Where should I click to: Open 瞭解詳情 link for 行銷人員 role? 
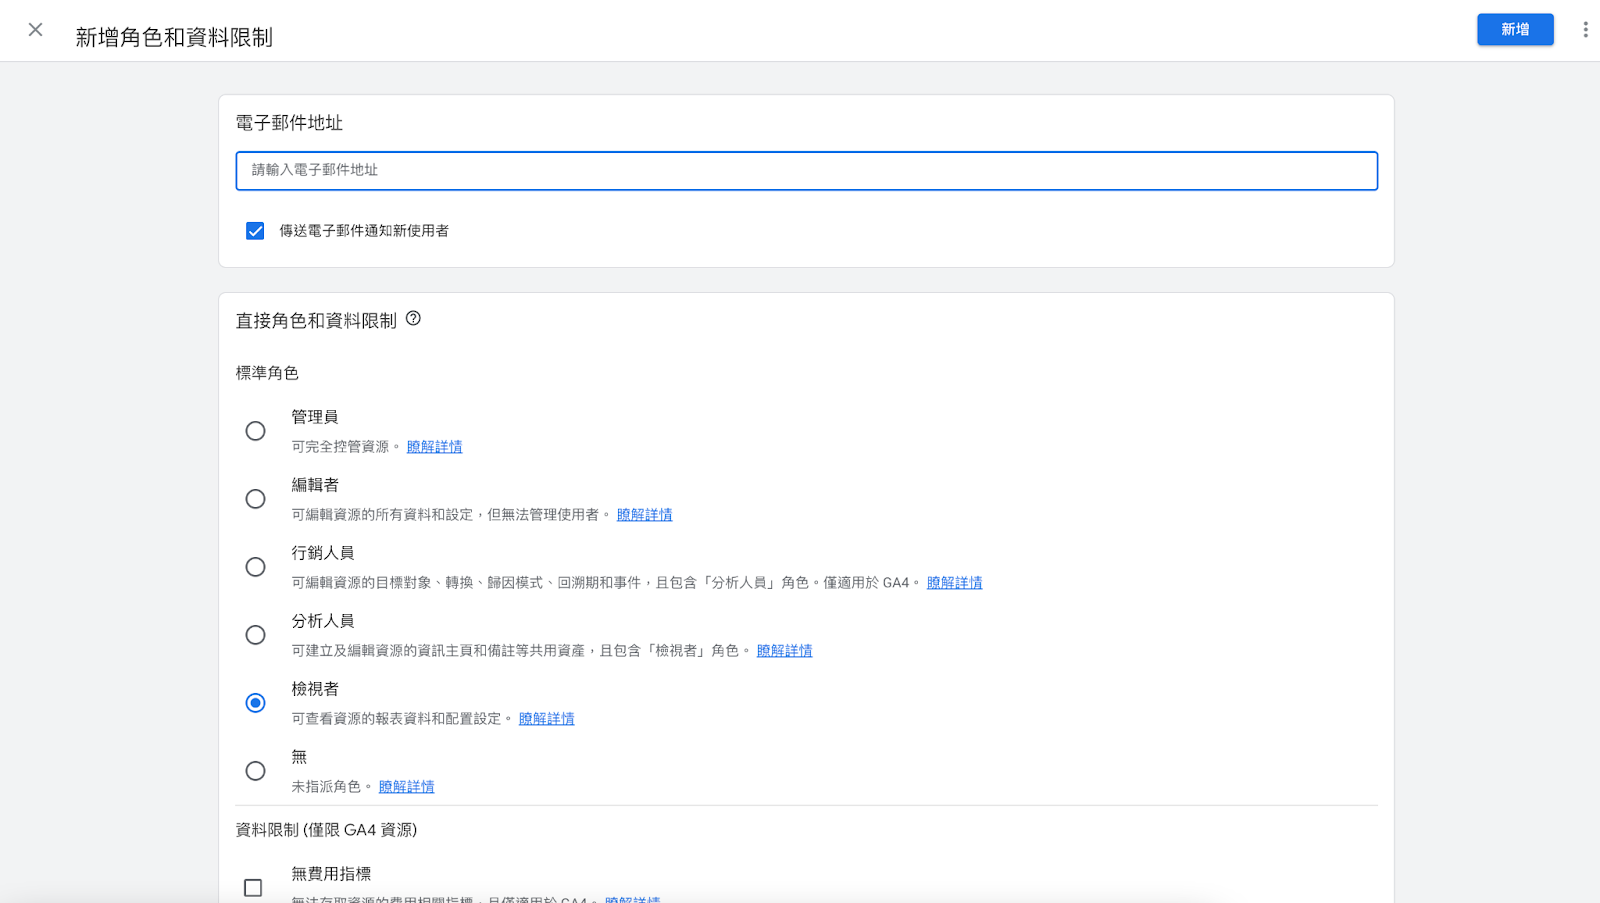click(x=954, y=583)
